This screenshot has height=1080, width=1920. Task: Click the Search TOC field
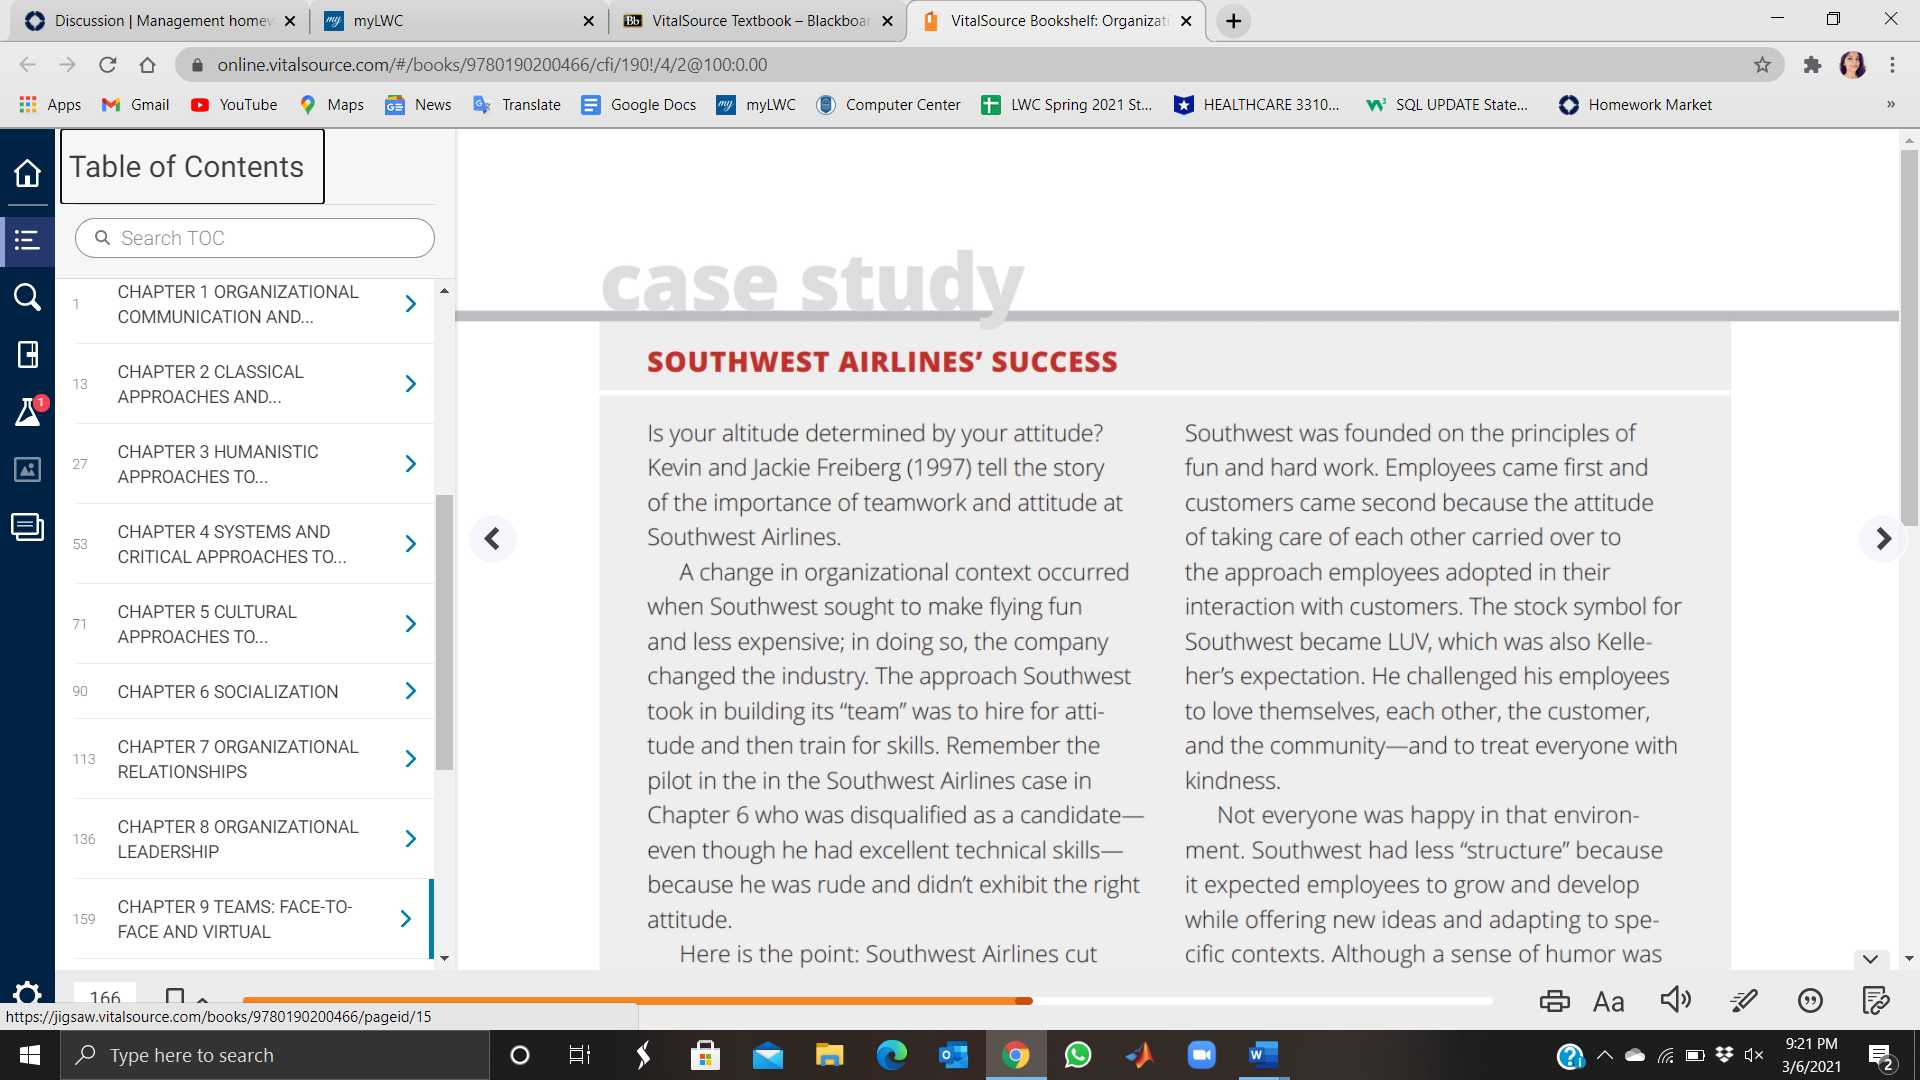point(254,238)
